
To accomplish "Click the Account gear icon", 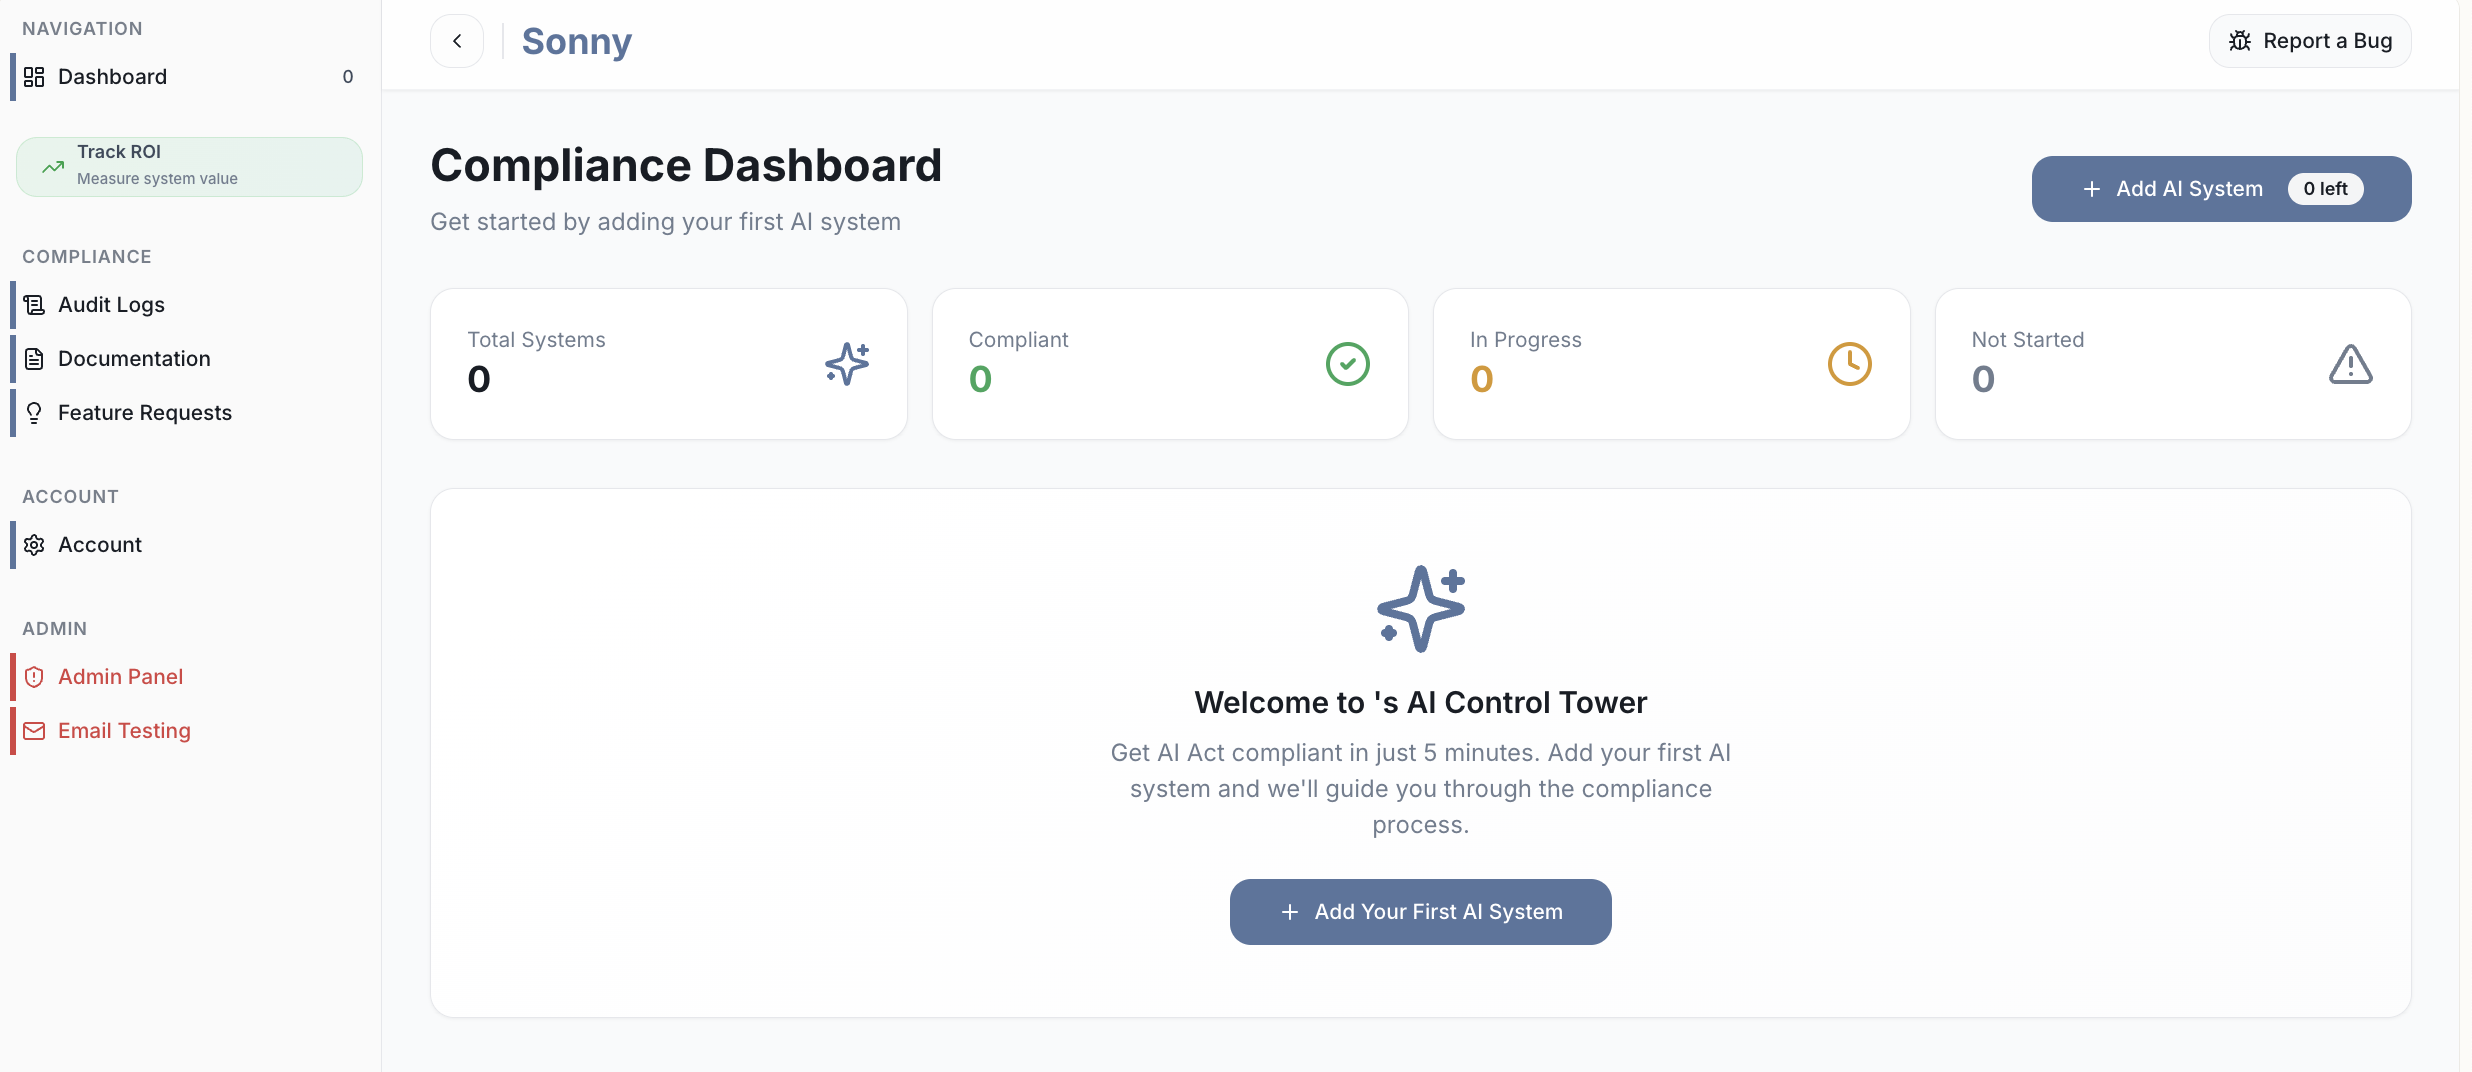I will pyautogui.click(x=34, y=545).
